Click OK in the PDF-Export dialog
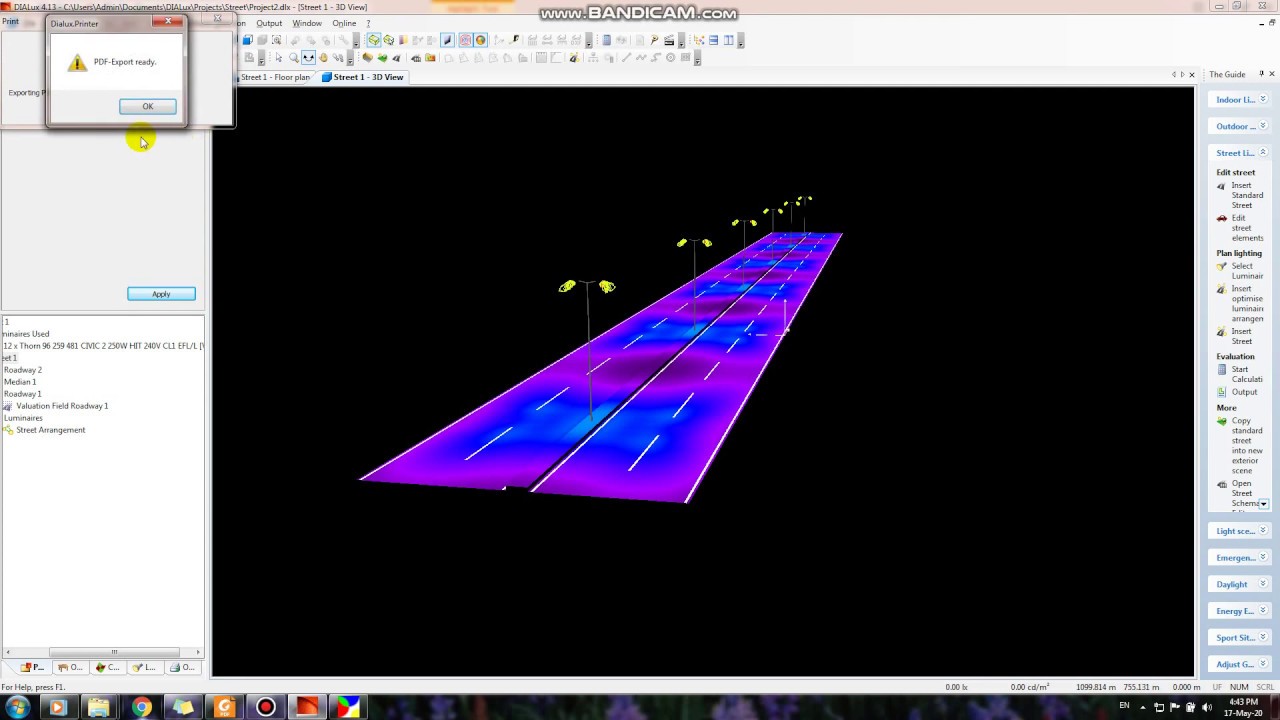Viewport: 1280px width, 720px height. point(147,106)
